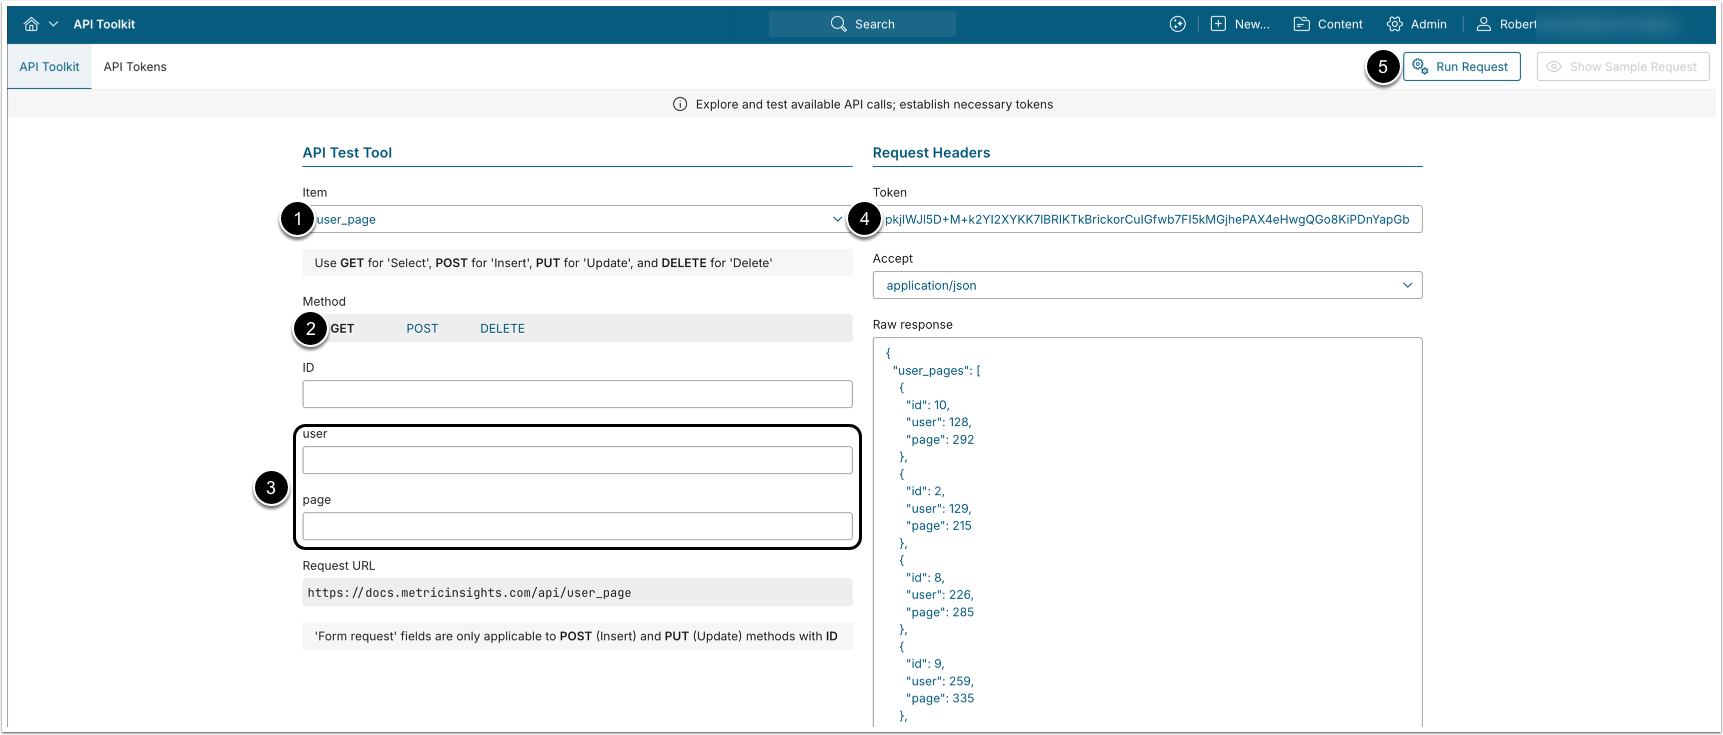Switch to the API Tokens tab

click(135, 67)
